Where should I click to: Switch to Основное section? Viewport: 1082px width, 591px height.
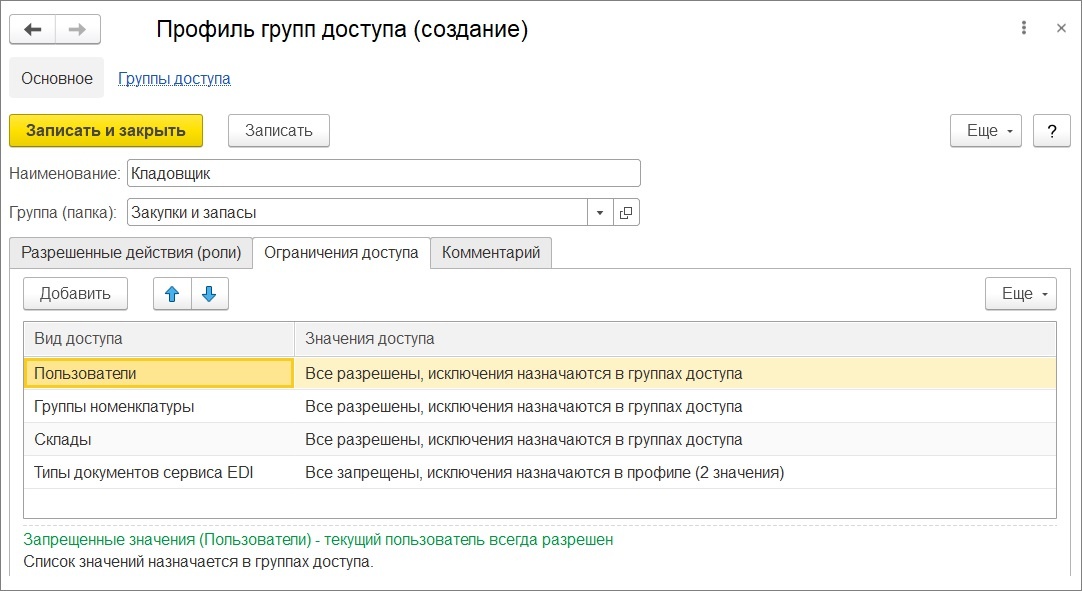pyautogui.click(x=57, y=79)
